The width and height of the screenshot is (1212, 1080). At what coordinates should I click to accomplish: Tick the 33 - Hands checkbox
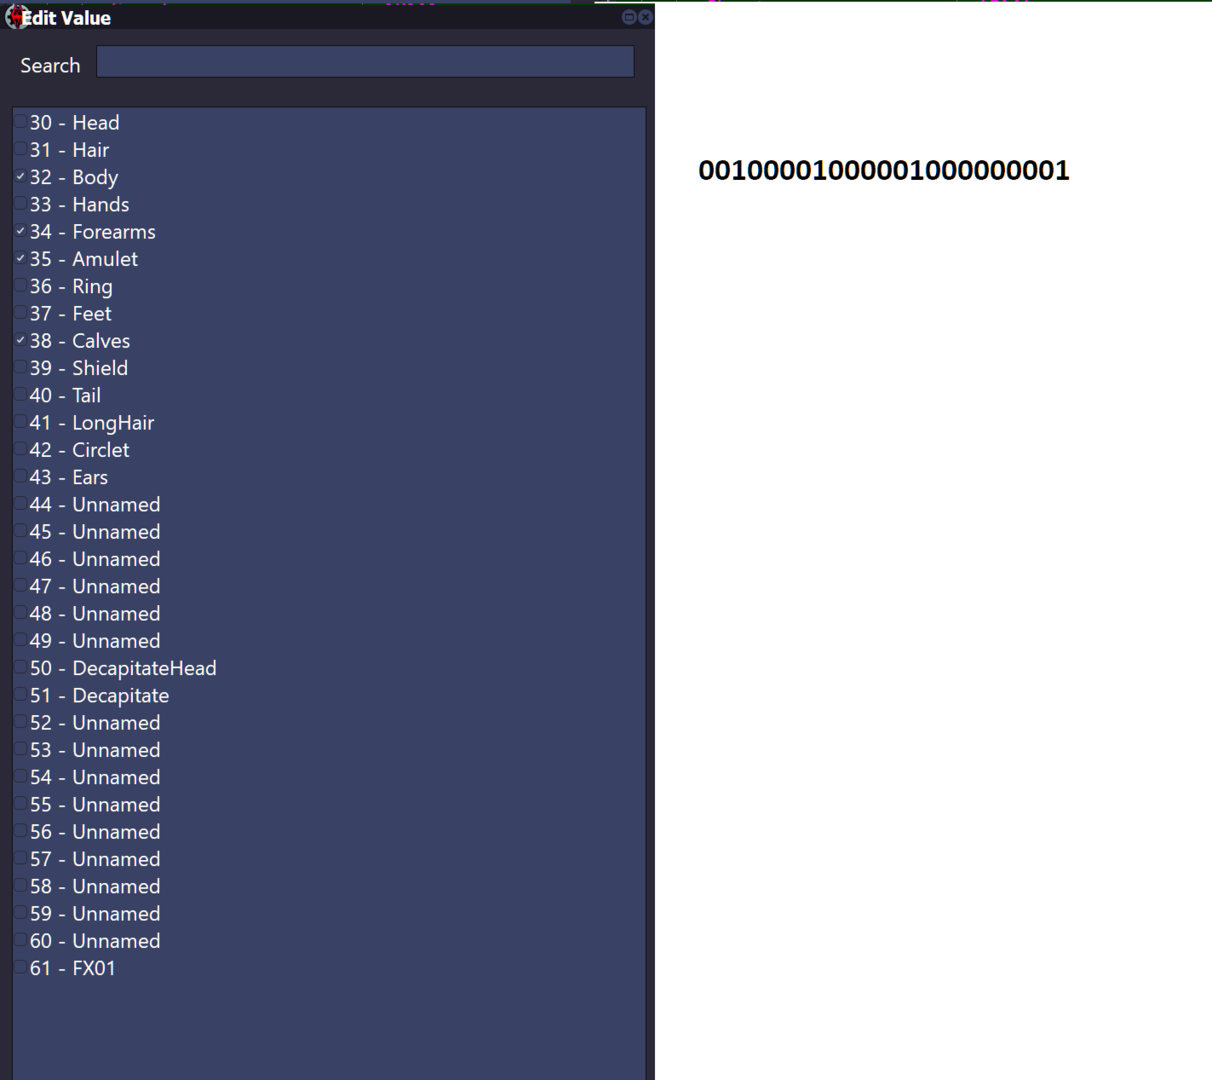click(x=20, y=203)
